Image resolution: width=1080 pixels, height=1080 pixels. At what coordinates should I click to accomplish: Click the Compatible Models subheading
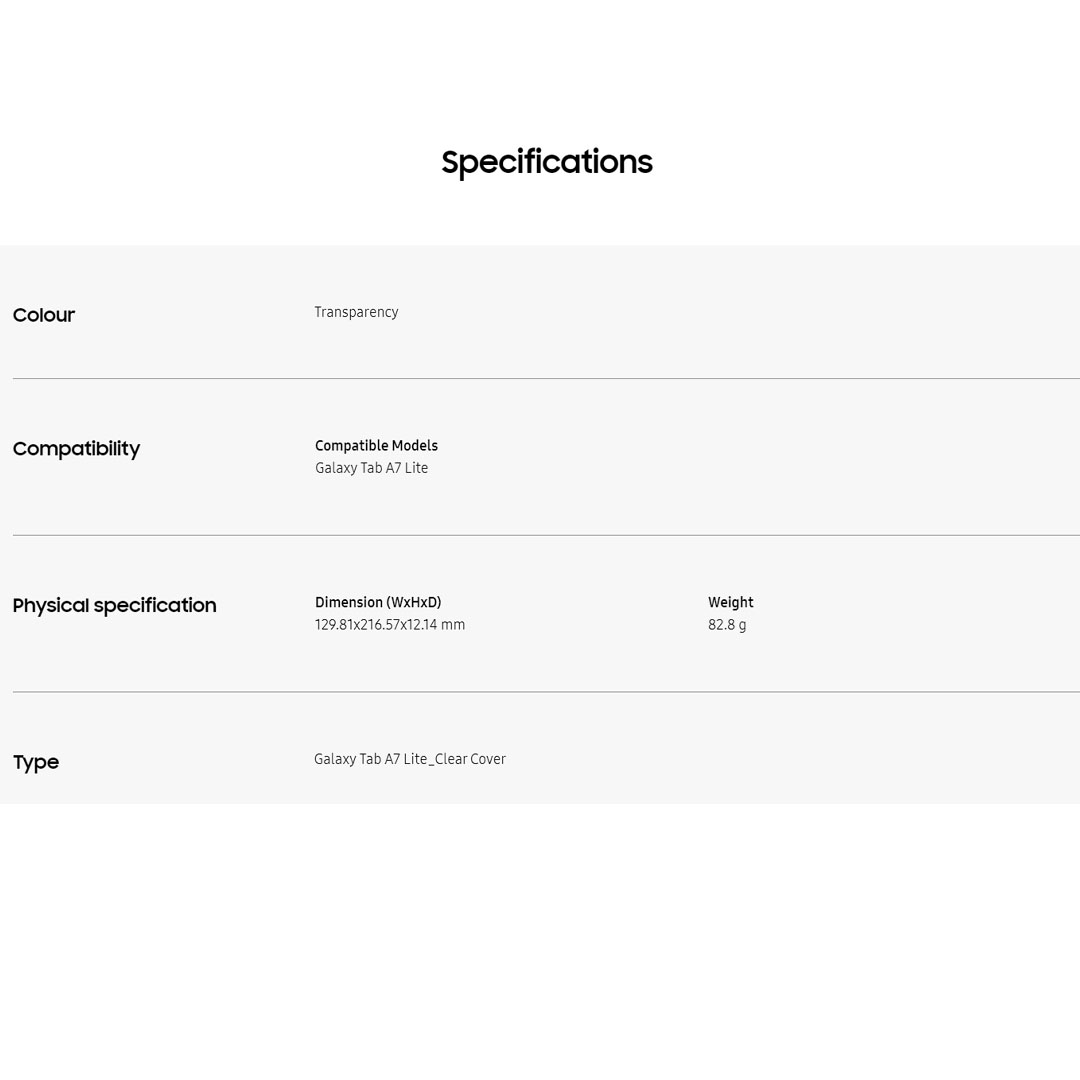376,446
